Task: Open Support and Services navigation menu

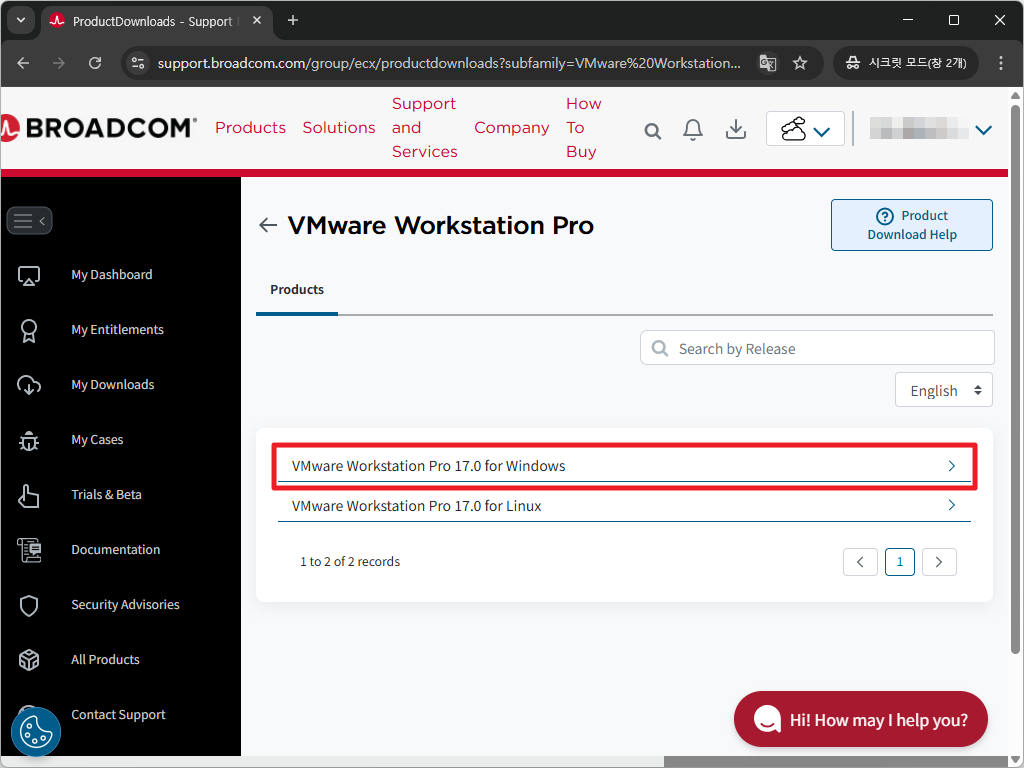Action: 424,127
